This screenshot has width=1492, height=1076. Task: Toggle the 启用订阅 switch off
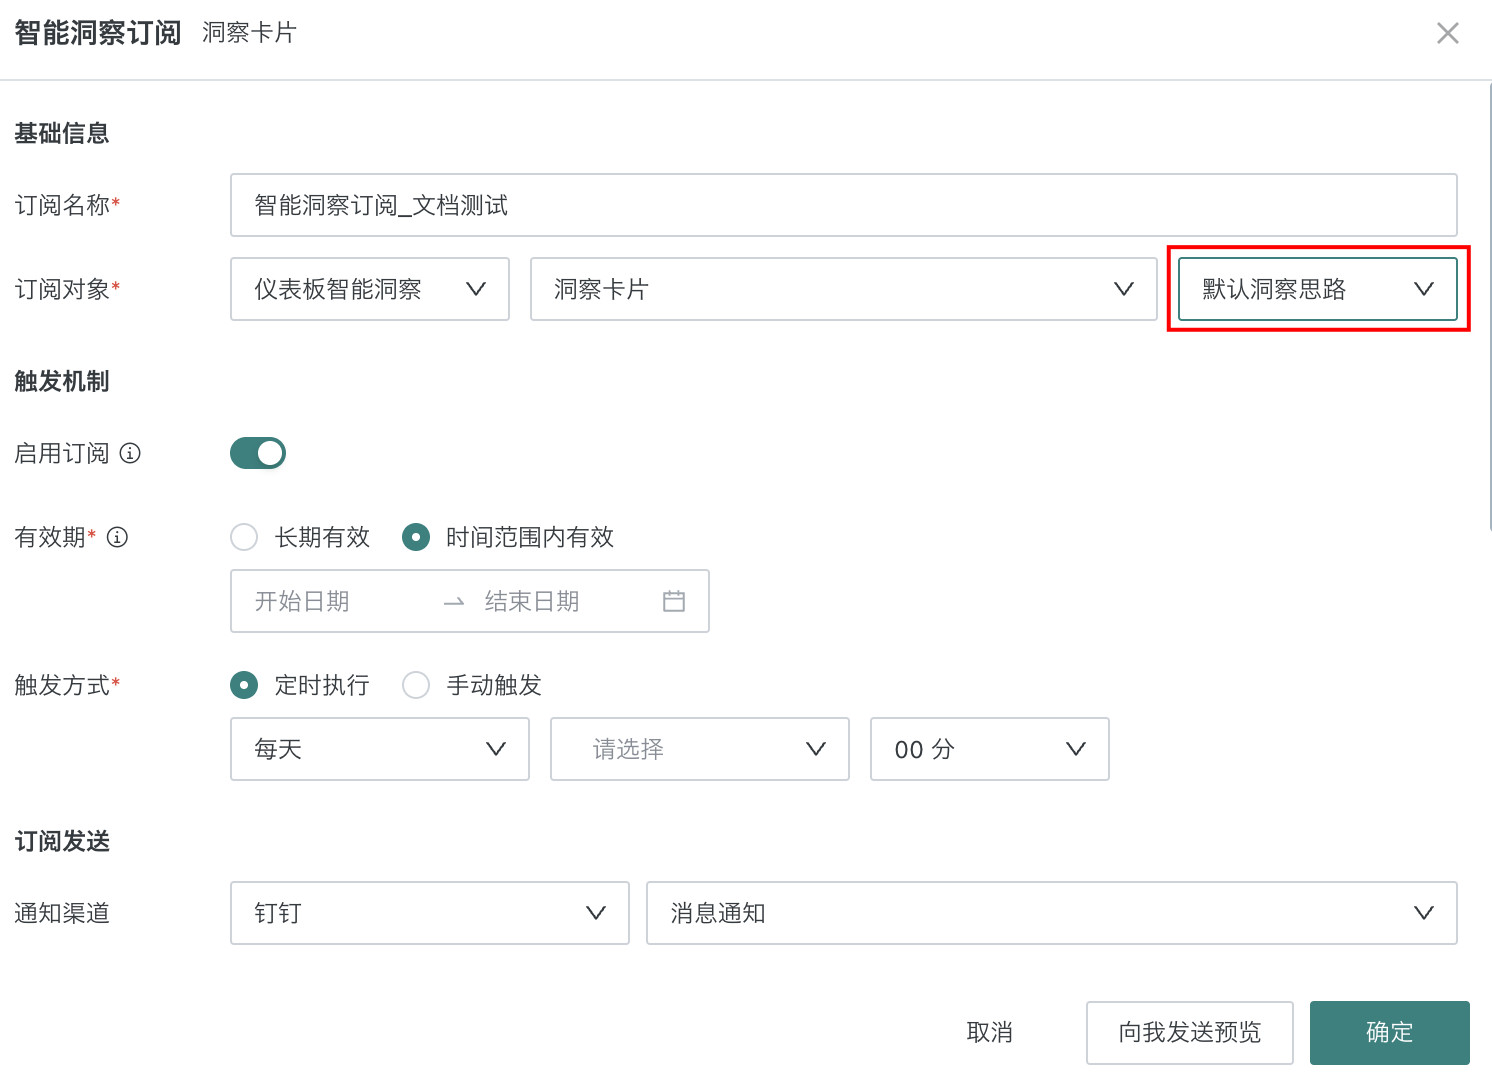click(258, 453)
